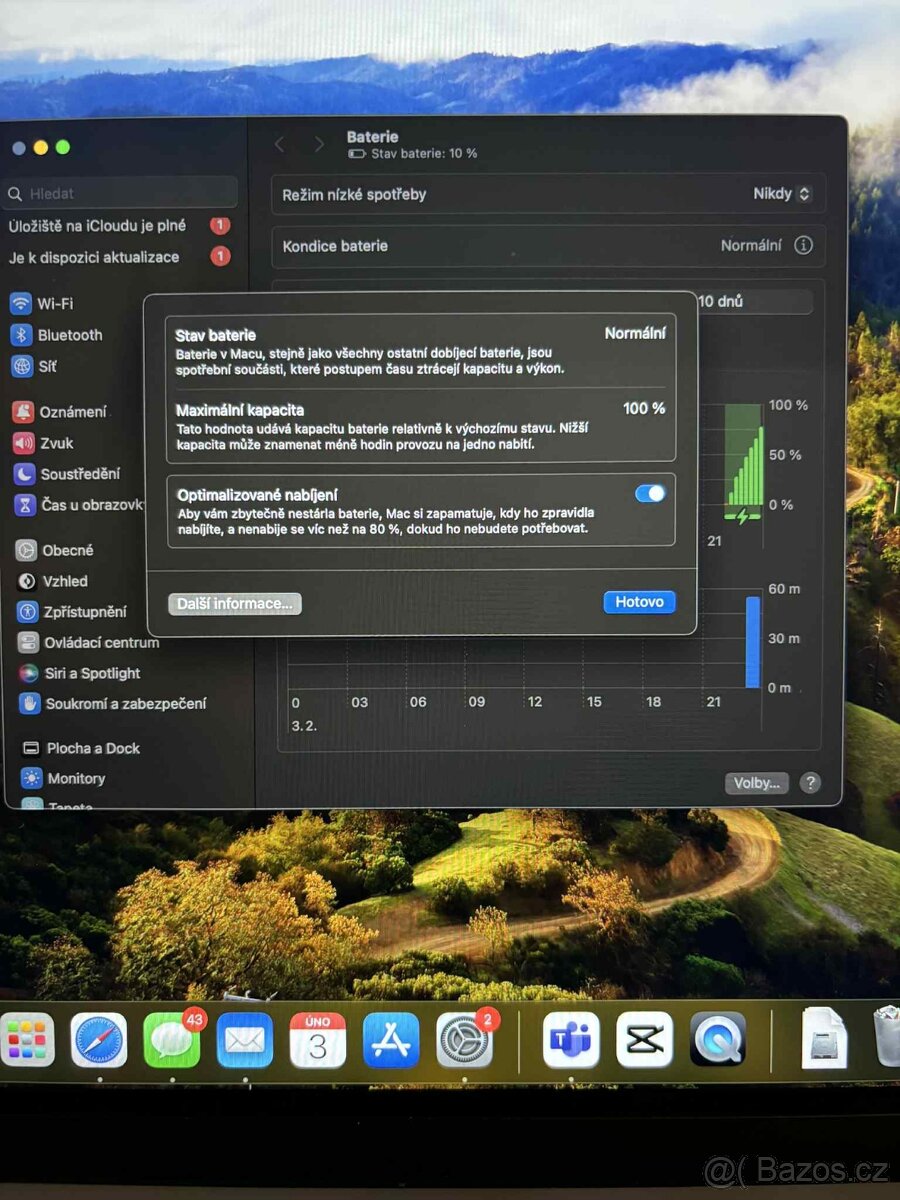Open Další informace dialog
900x1200 pixels.
pyautogui.click(x=233, y=603)
